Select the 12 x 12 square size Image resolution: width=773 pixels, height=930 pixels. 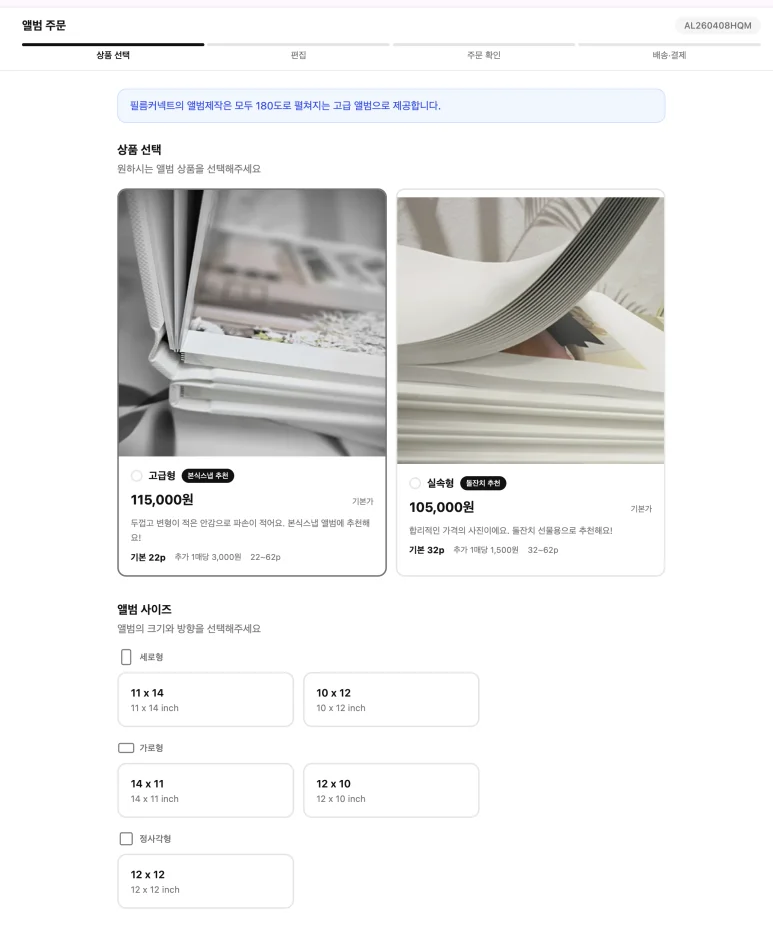tap(205, 881)
